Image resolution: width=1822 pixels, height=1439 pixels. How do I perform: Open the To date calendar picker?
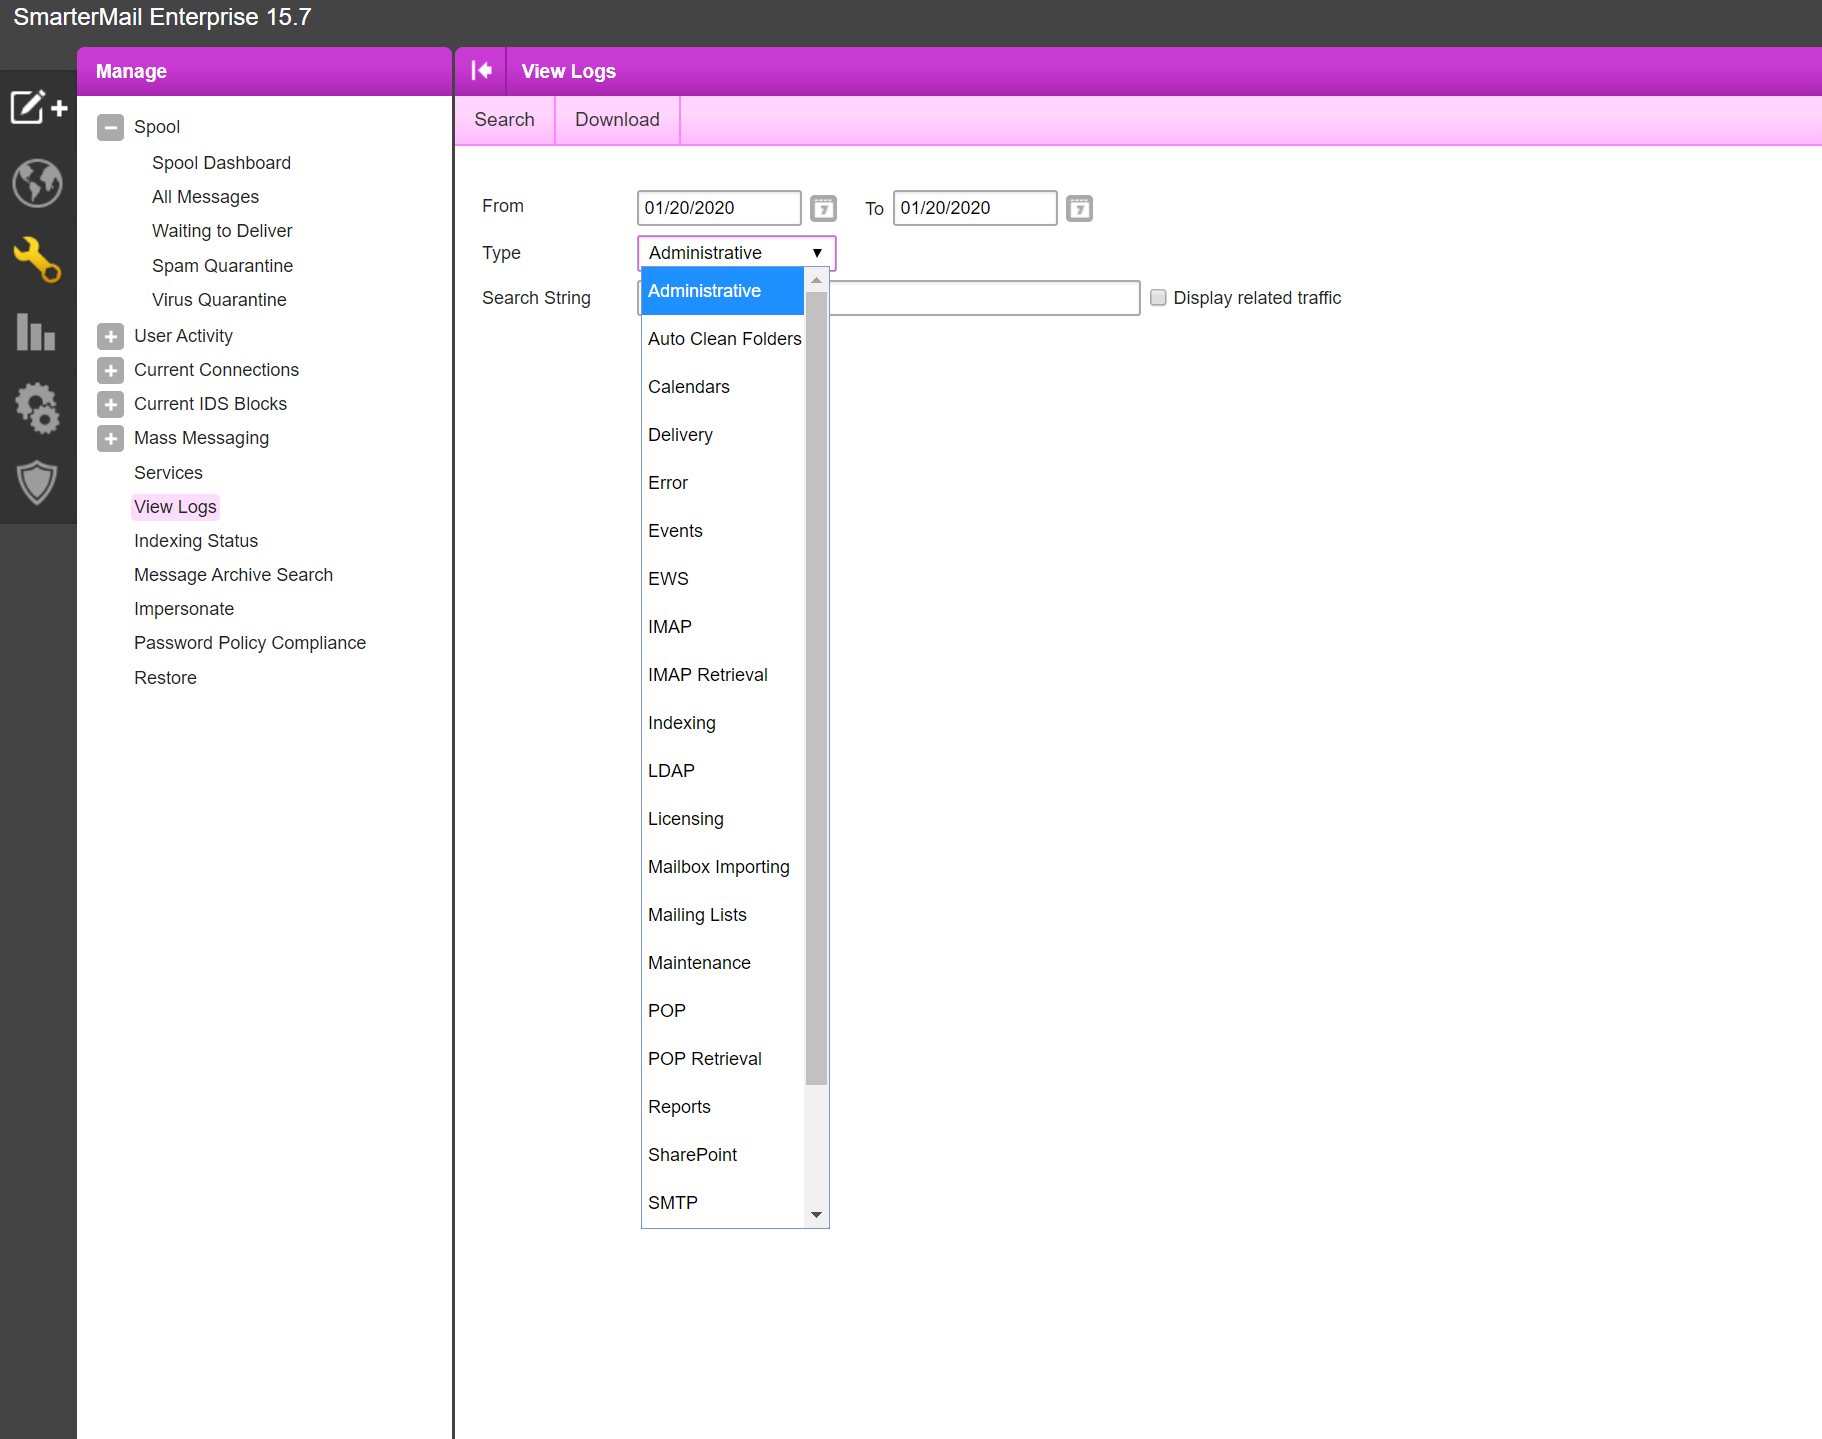[1079, 208]
